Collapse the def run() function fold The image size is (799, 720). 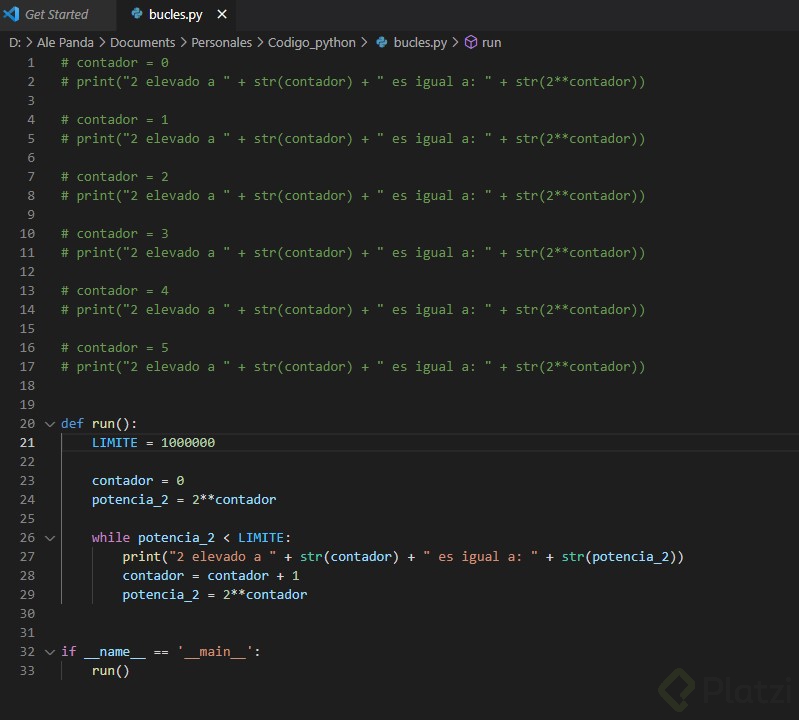[x=50, y=424]
